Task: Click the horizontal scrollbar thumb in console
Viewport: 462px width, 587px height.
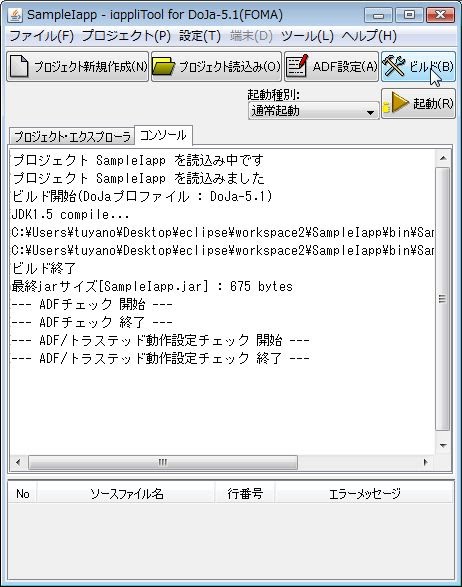Action: click(163, 462)
